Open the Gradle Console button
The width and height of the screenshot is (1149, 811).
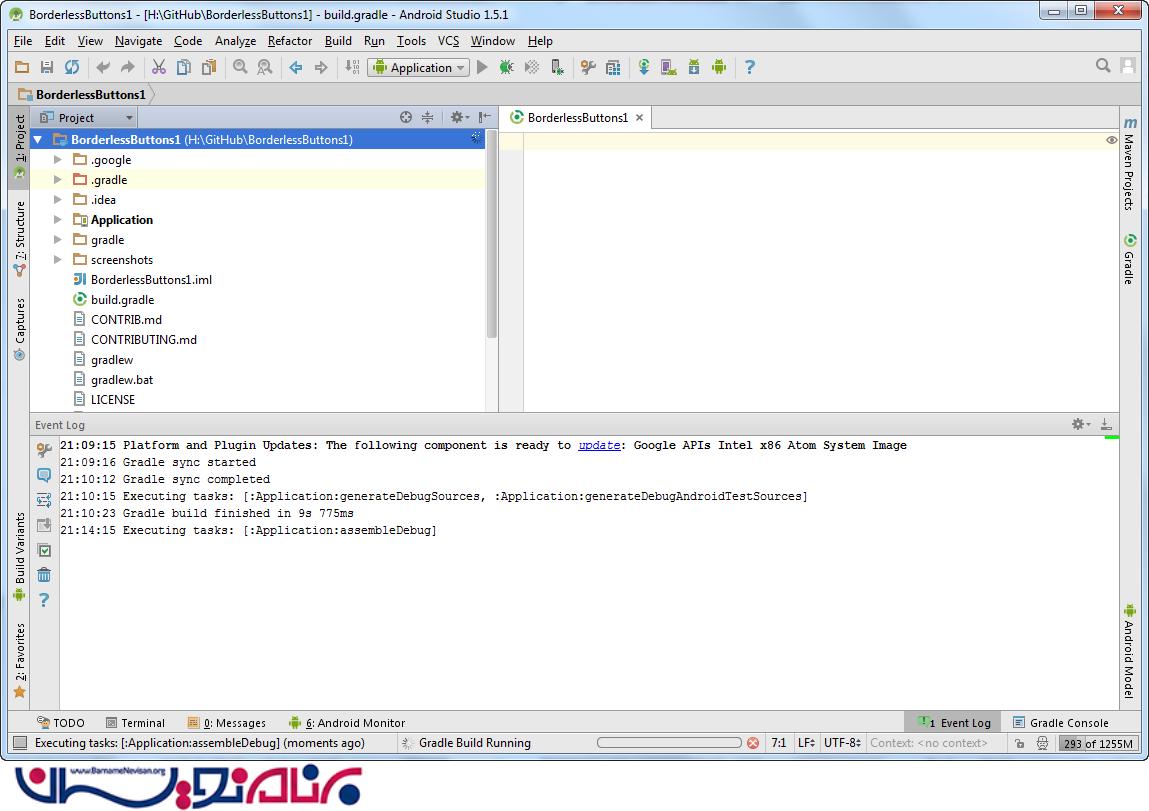point(1060,723)
